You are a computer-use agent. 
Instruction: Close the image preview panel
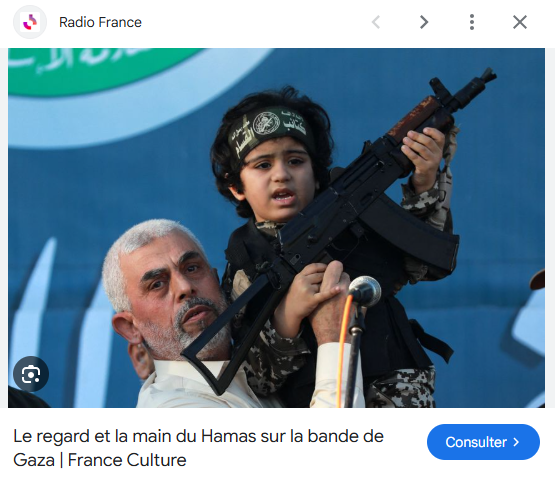[x=520, y=22]
